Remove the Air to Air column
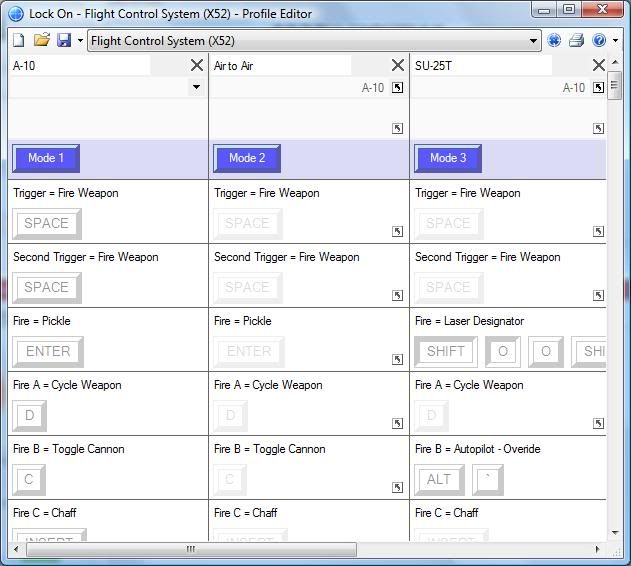The height and width of the screenshot is (566, 631). click(398, 66)
